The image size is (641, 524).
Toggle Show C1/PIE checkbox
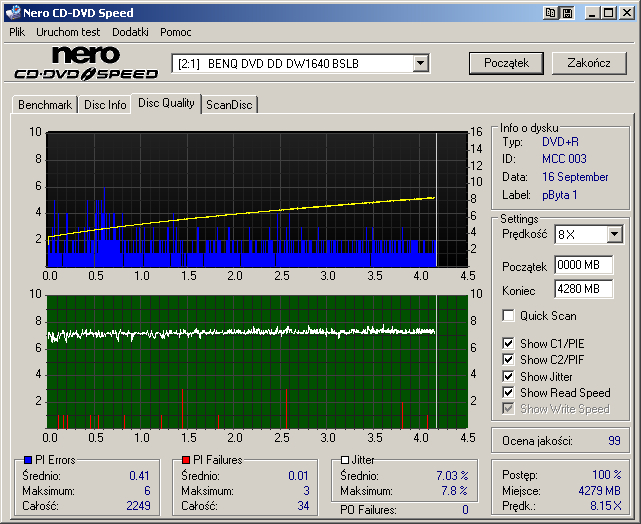[x=508, y=343]
